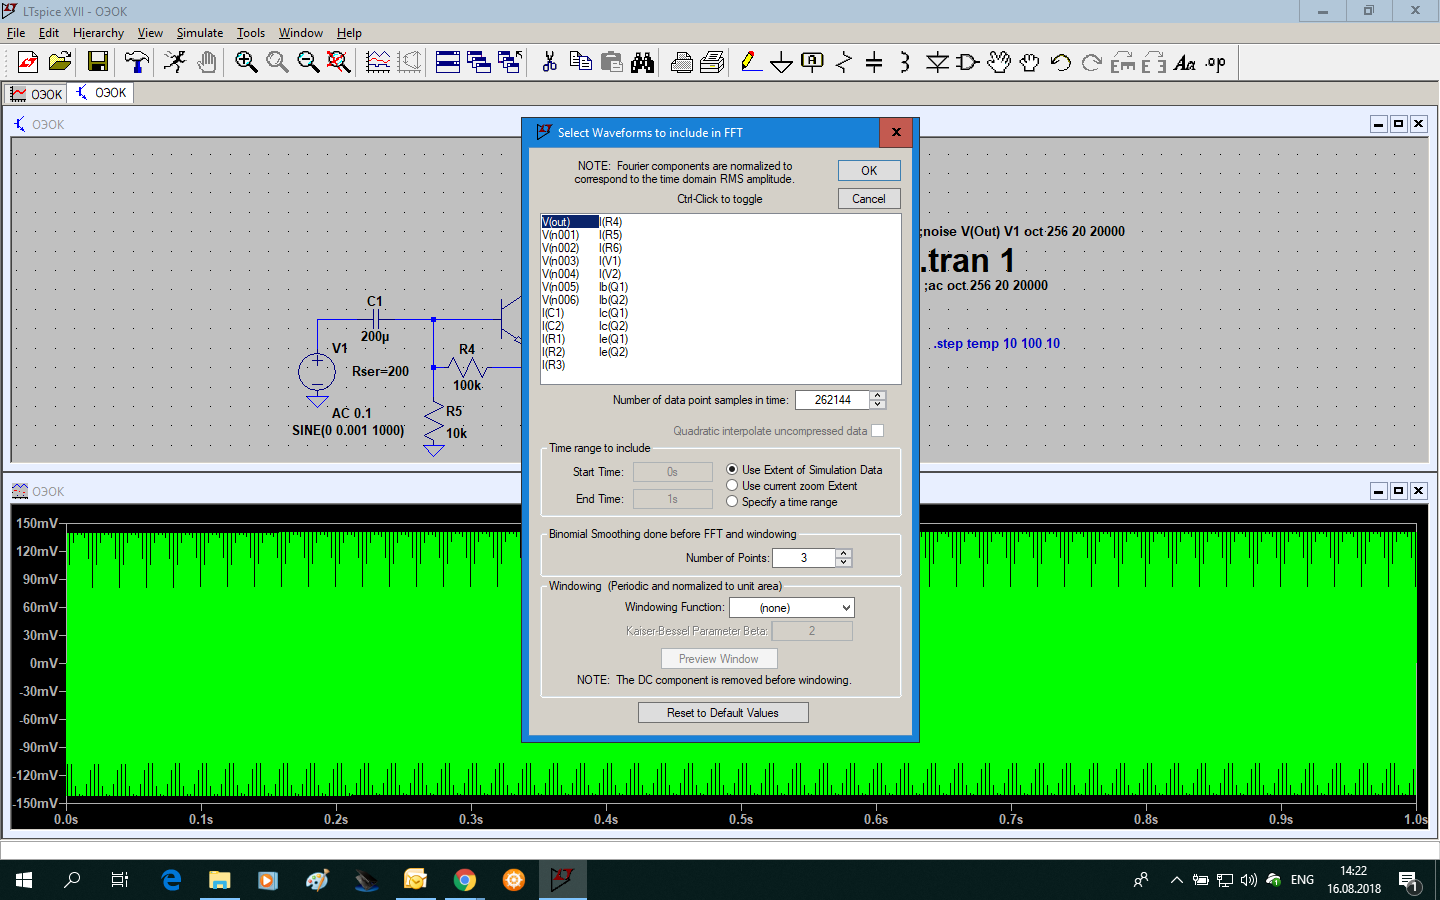This screenshot has height=900, width=1440.
Task: Select Specify a time range option
Action: (x=782, y=502)
